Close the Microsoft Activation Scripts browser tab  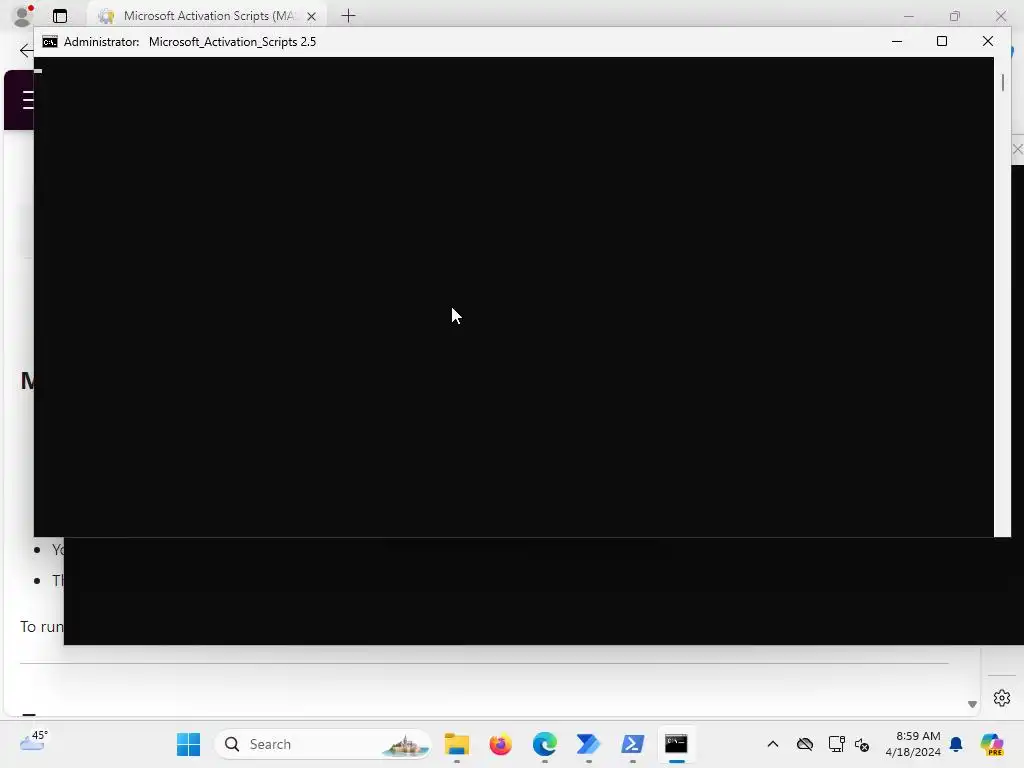click(x=312, y=16)
